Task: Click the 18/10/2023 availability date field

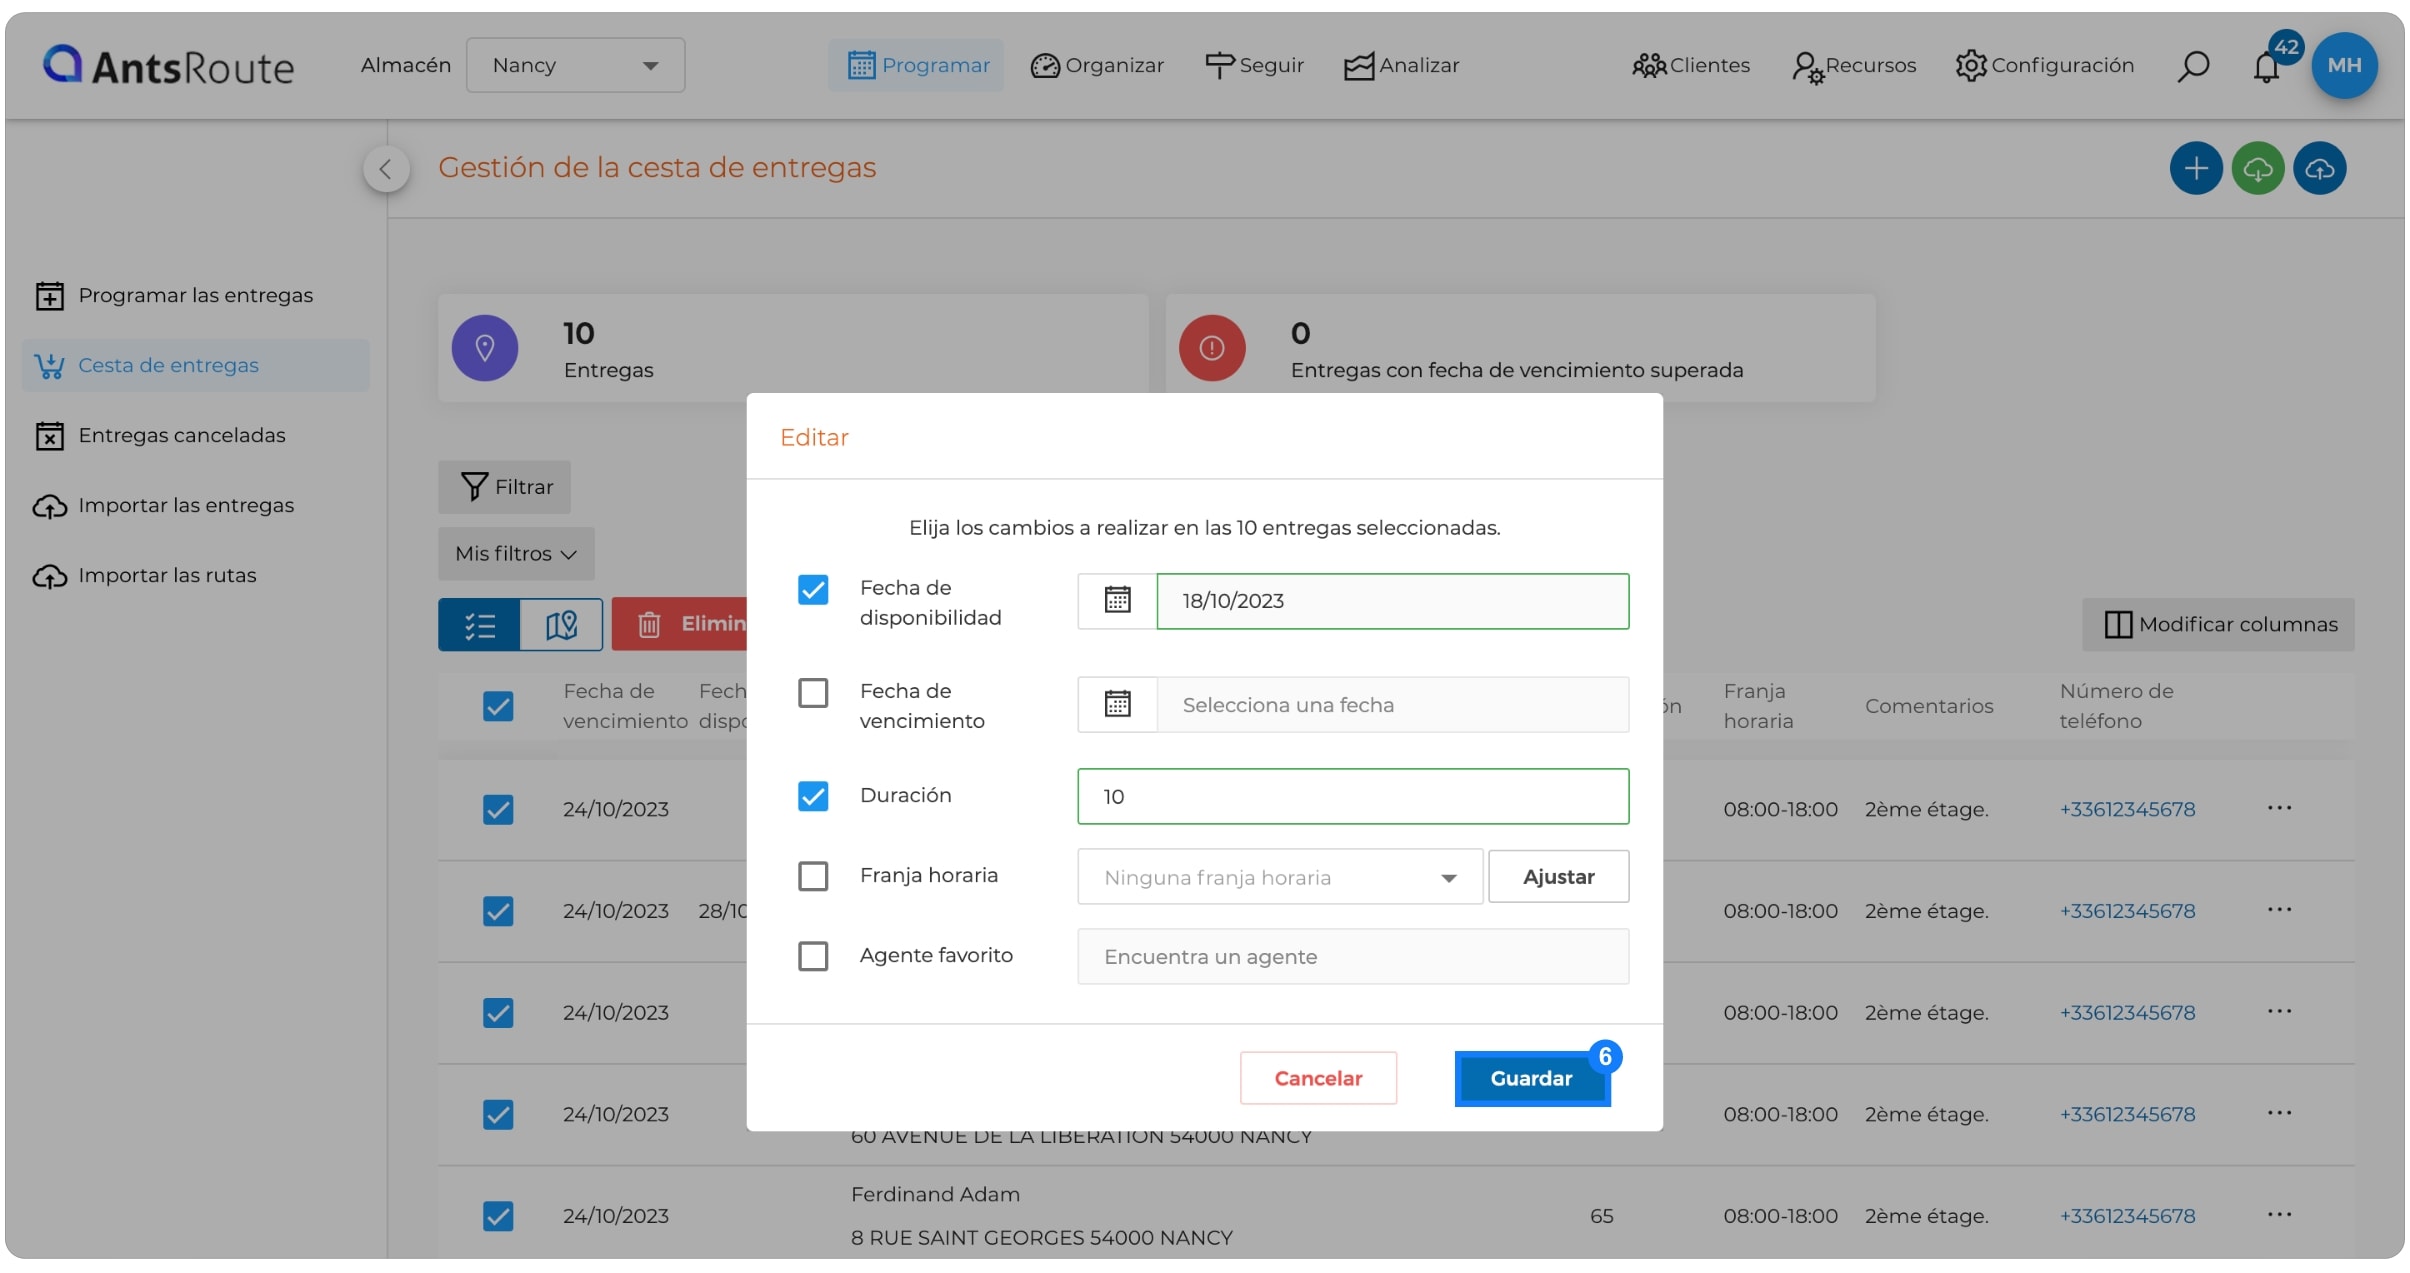Action: pyautogui.click(x=1393, y=601)
